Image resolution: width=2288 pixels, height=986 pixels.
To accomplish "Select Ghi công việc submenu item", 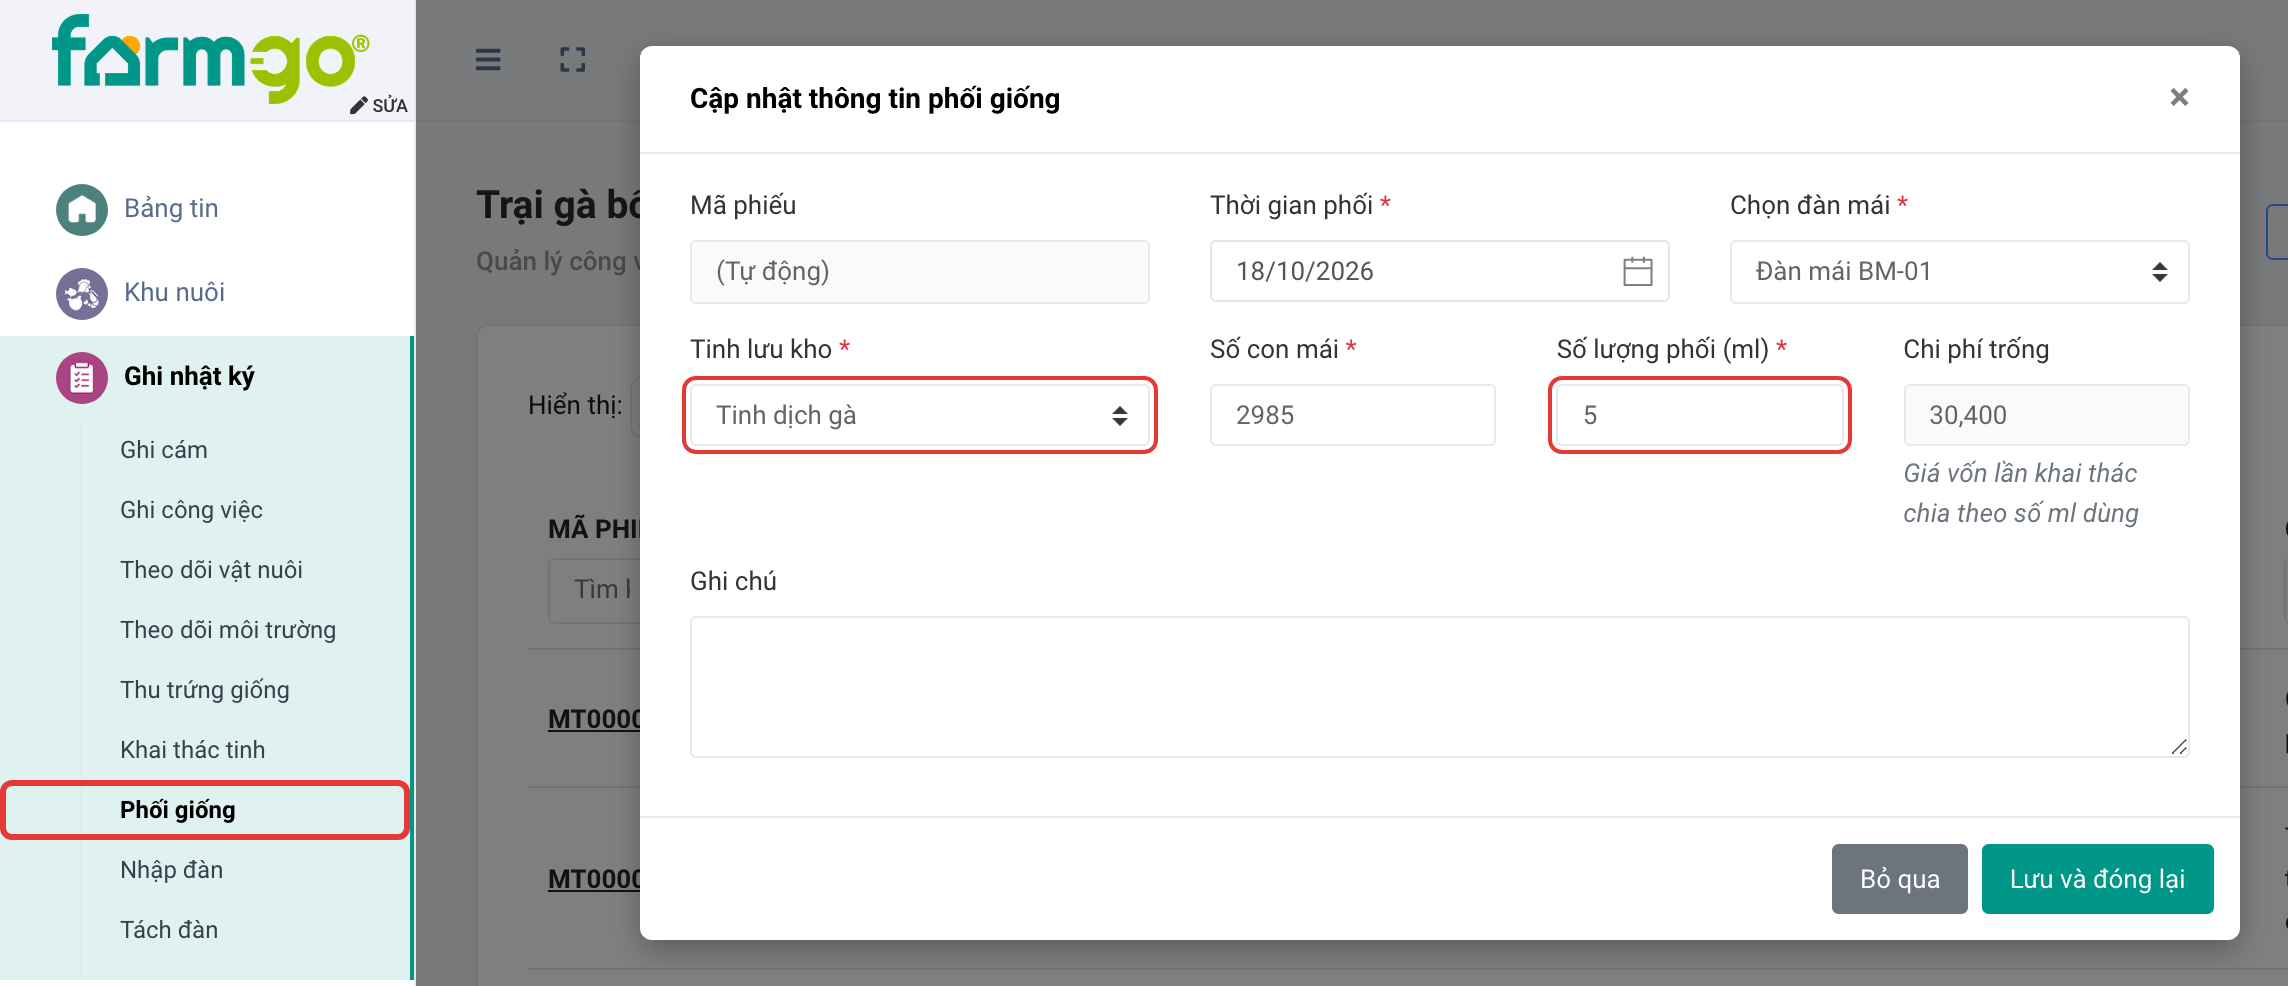I will pyautogui.click(x=191, y=510).
